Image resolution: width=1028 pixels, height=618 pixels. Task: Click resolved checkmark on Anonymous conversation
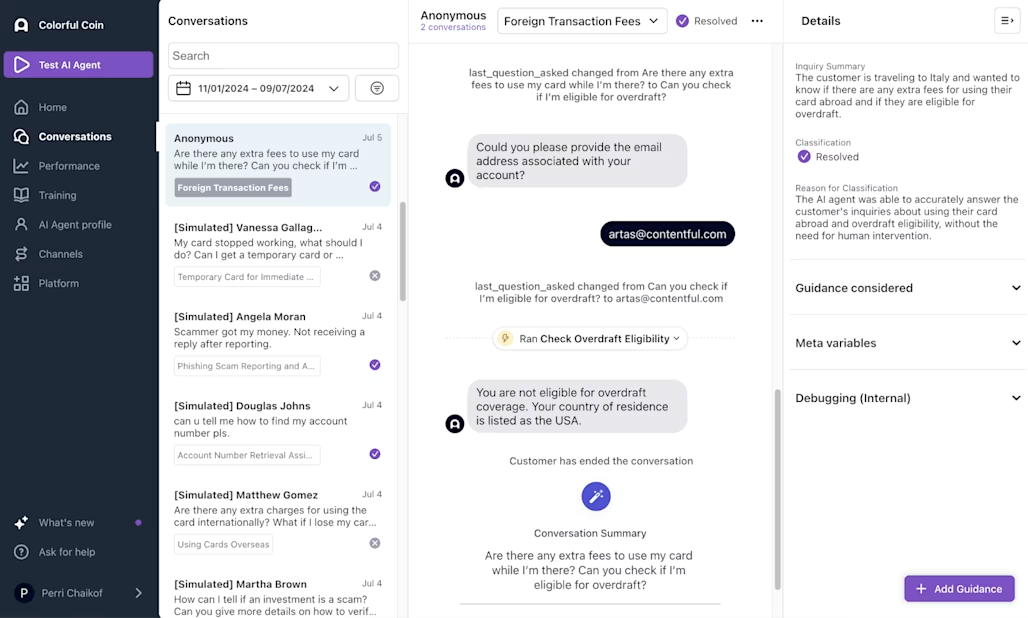pyautogui.click(x=375, y=187)
